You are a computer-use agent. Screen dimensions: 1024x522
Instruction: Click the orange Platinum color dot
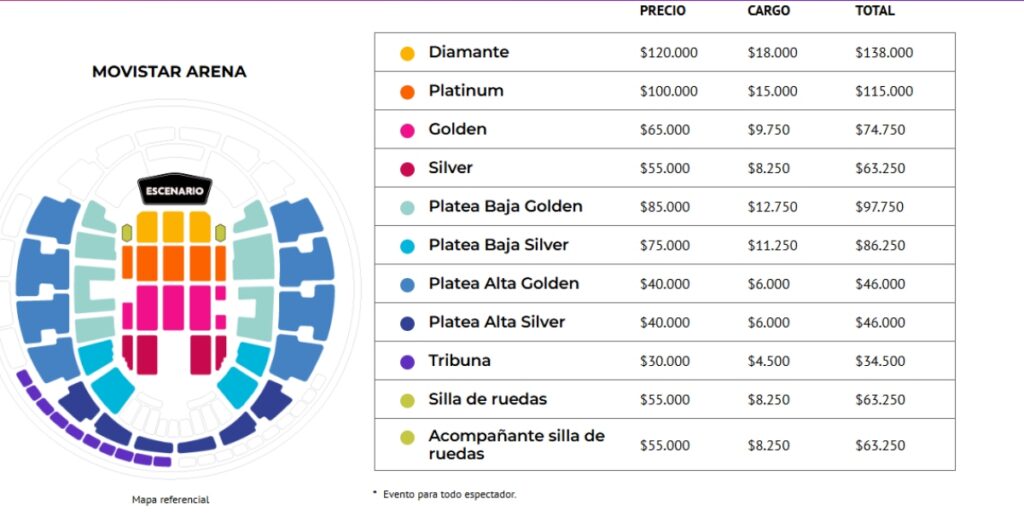pyautogui.click(x=408, y=92)
